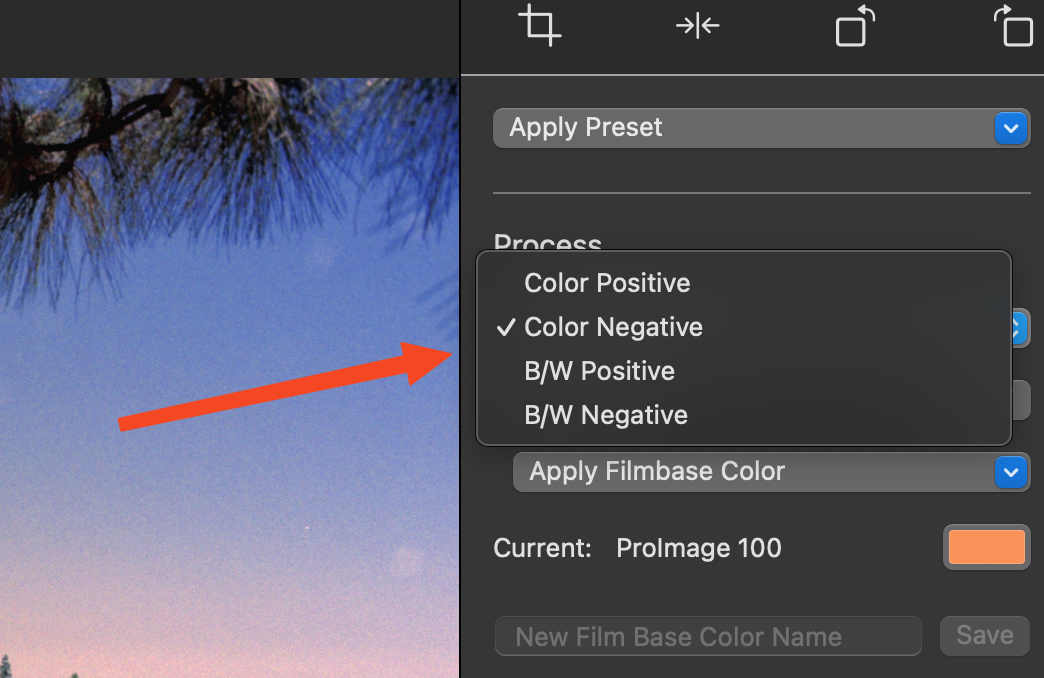Click the Process popup stepper arrows
The image size is (1044, 678).
pos(1020,328)
